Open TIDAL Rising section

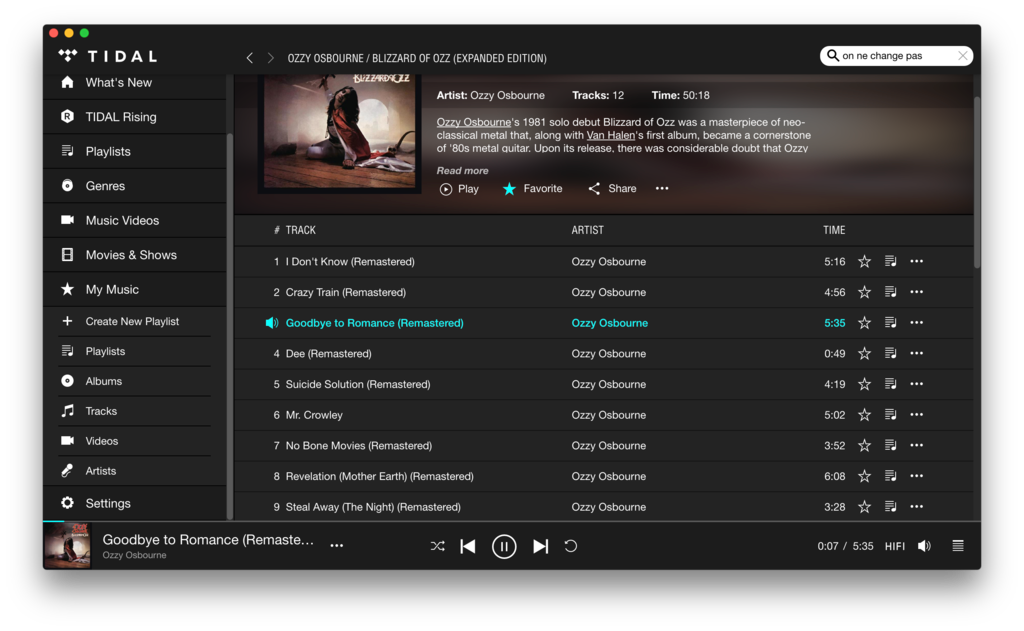pyautogui.click(x=135, y=117)
